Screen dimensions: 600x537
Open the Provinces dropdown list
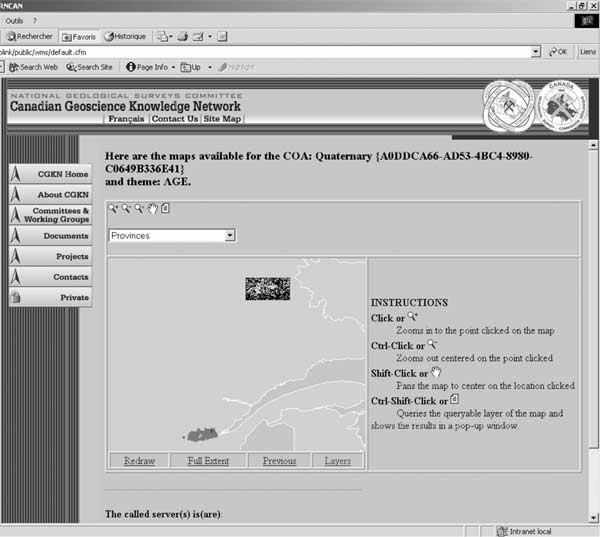[229, 236]
